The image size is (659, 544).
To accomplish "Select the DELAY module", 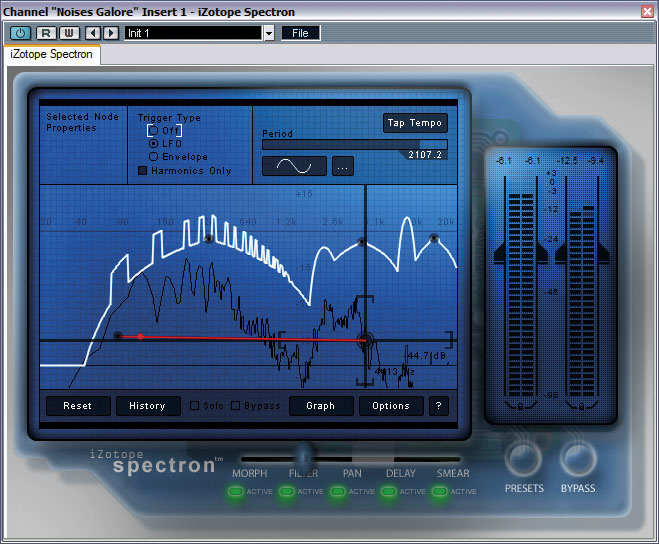I will pos(401,473).
